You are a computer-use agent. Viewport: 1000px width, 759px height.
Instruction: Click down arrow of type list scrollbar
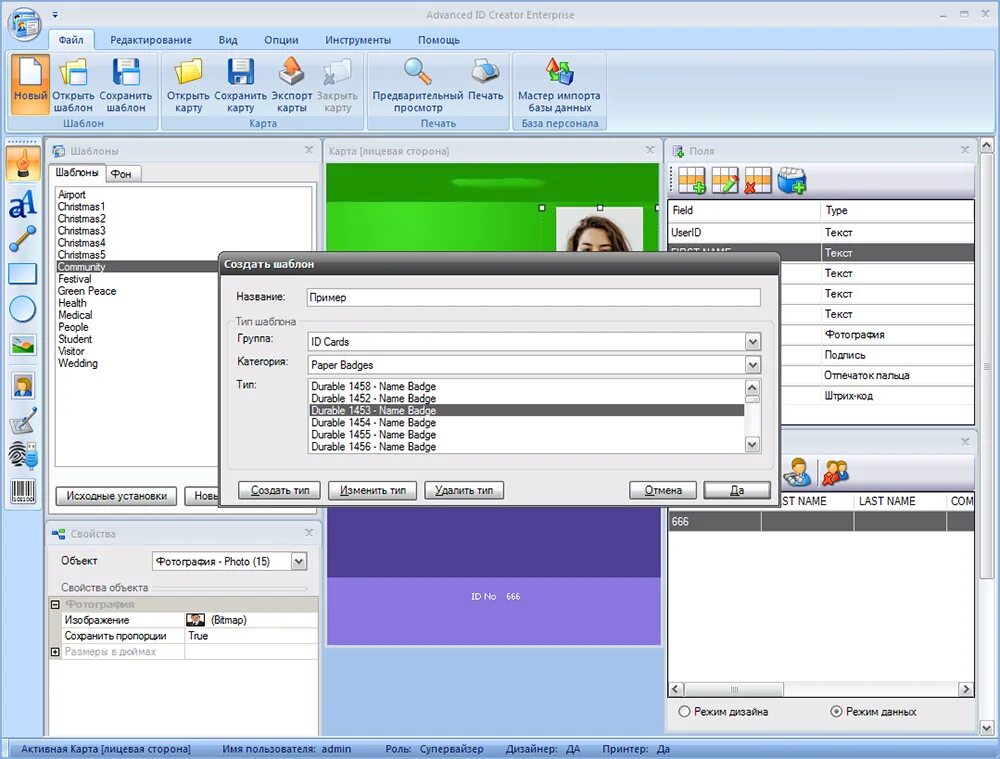pyautogui.click(x=753, y=444)
